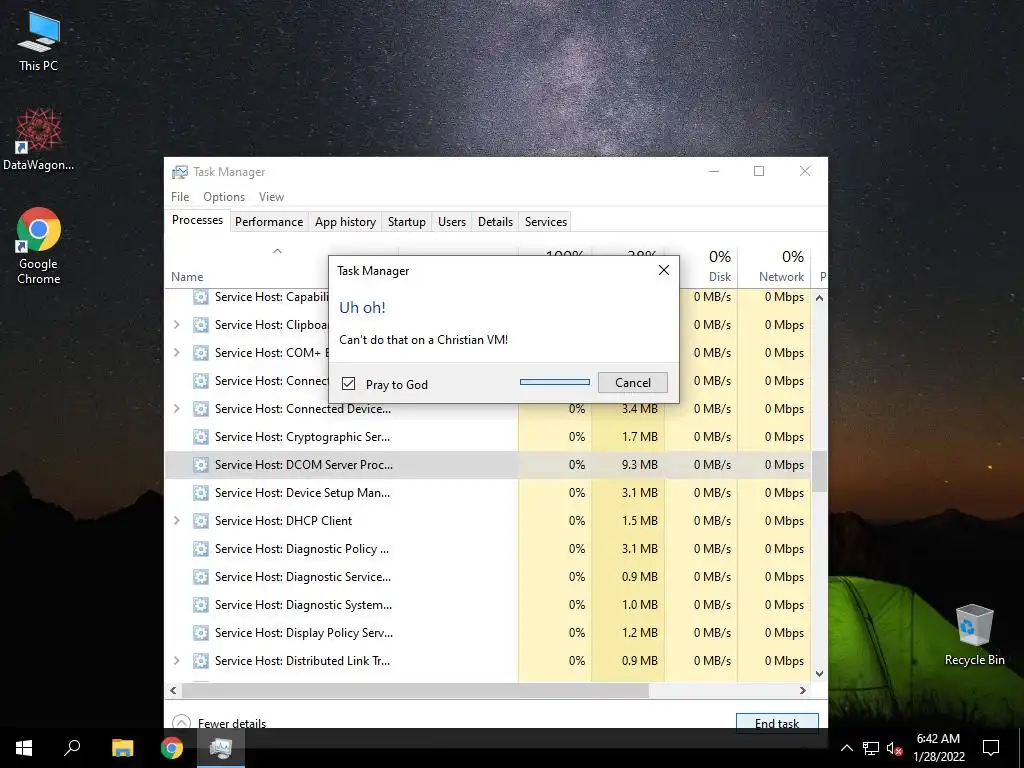This screenshot has width=1024, height=768.
Task: Open the View menu
Action: (271, 197)
